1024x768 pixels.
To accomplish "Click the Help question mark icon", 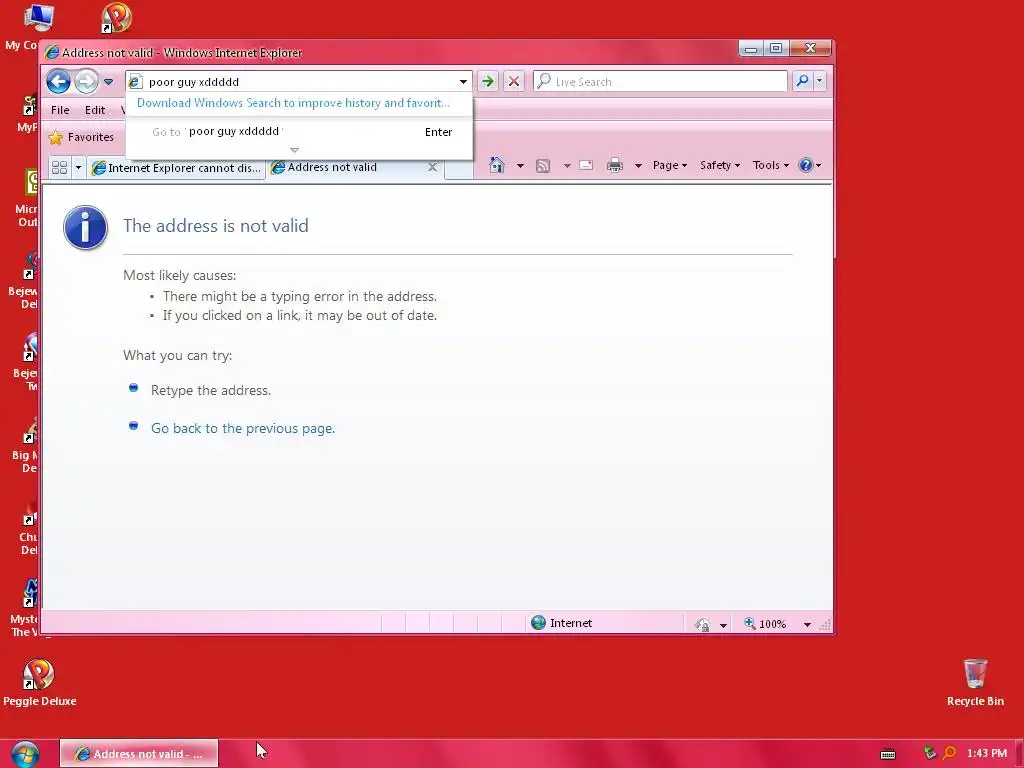I will click(x=806, y=165).
